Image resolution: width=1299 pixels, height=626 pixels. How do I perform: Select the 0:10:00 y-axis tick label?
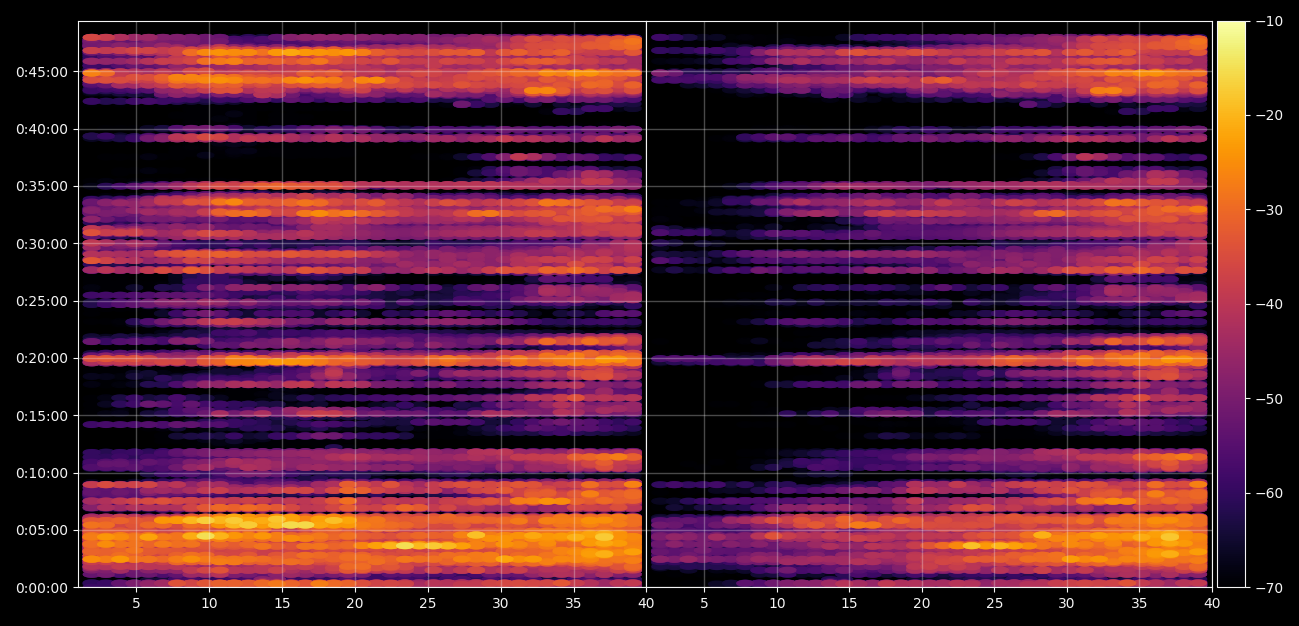(x=41, y=473)
